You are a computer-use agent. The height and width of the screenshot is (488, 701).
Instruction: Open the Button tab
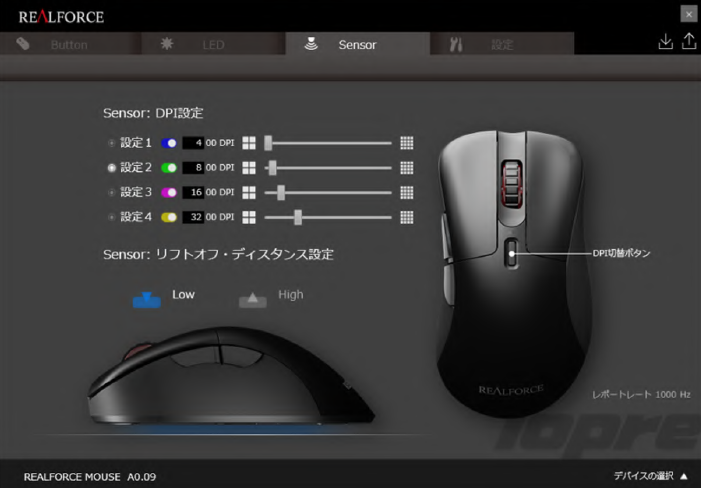click(71, 44)
